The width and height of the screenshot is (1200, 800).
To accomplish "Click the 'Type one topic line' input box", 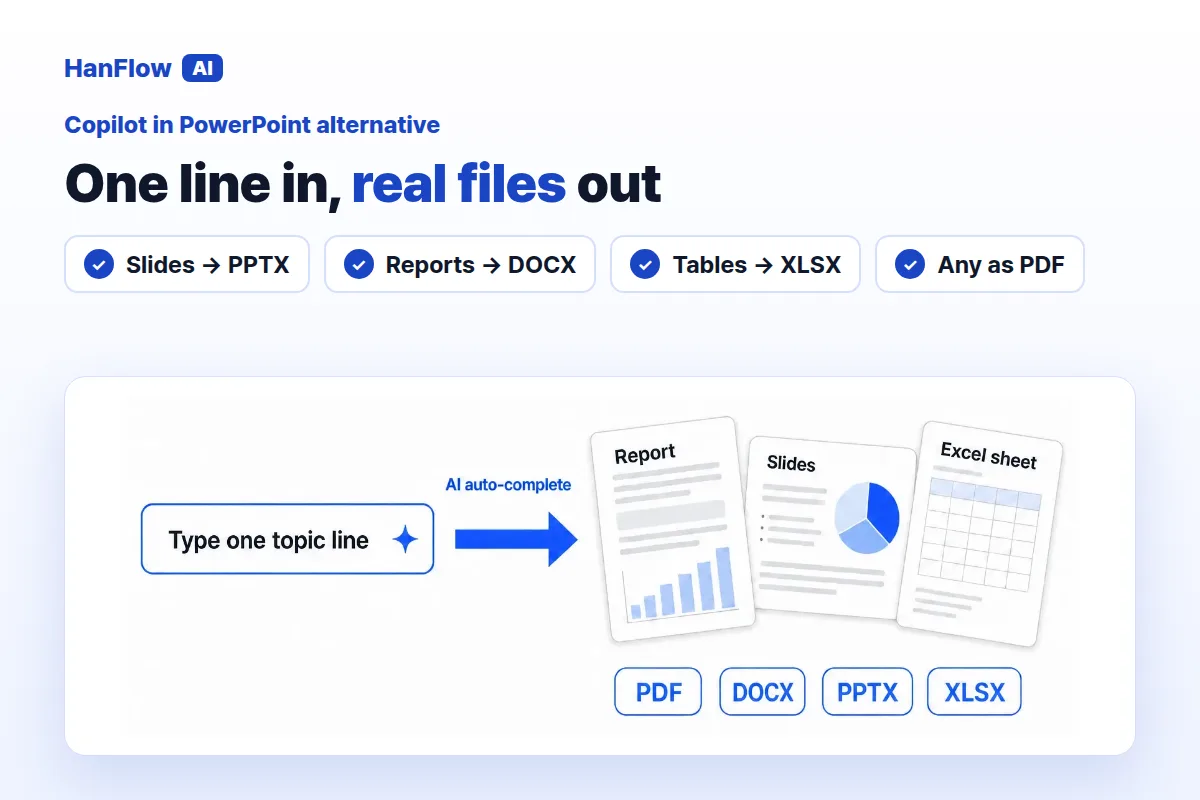I will pyautogui.click(x=288, y=539).
